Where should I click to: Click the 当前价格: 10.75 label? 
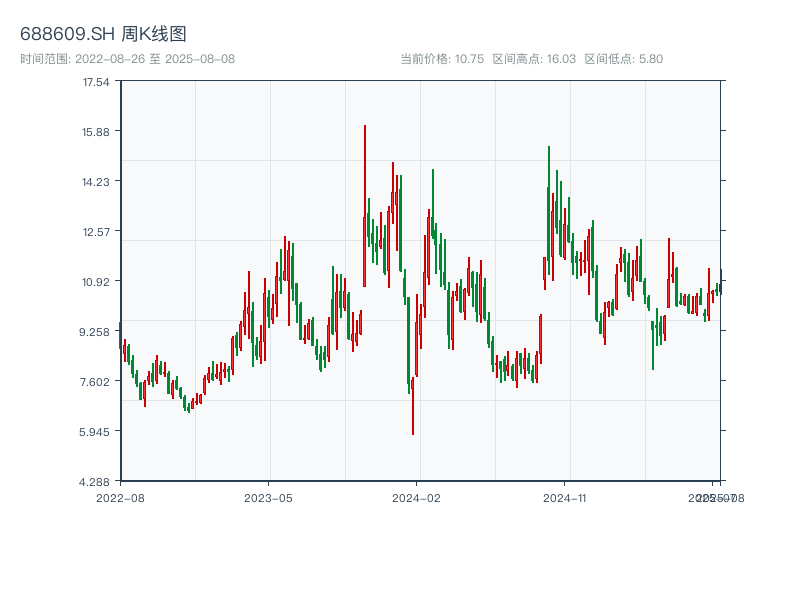tap(442, 59)
